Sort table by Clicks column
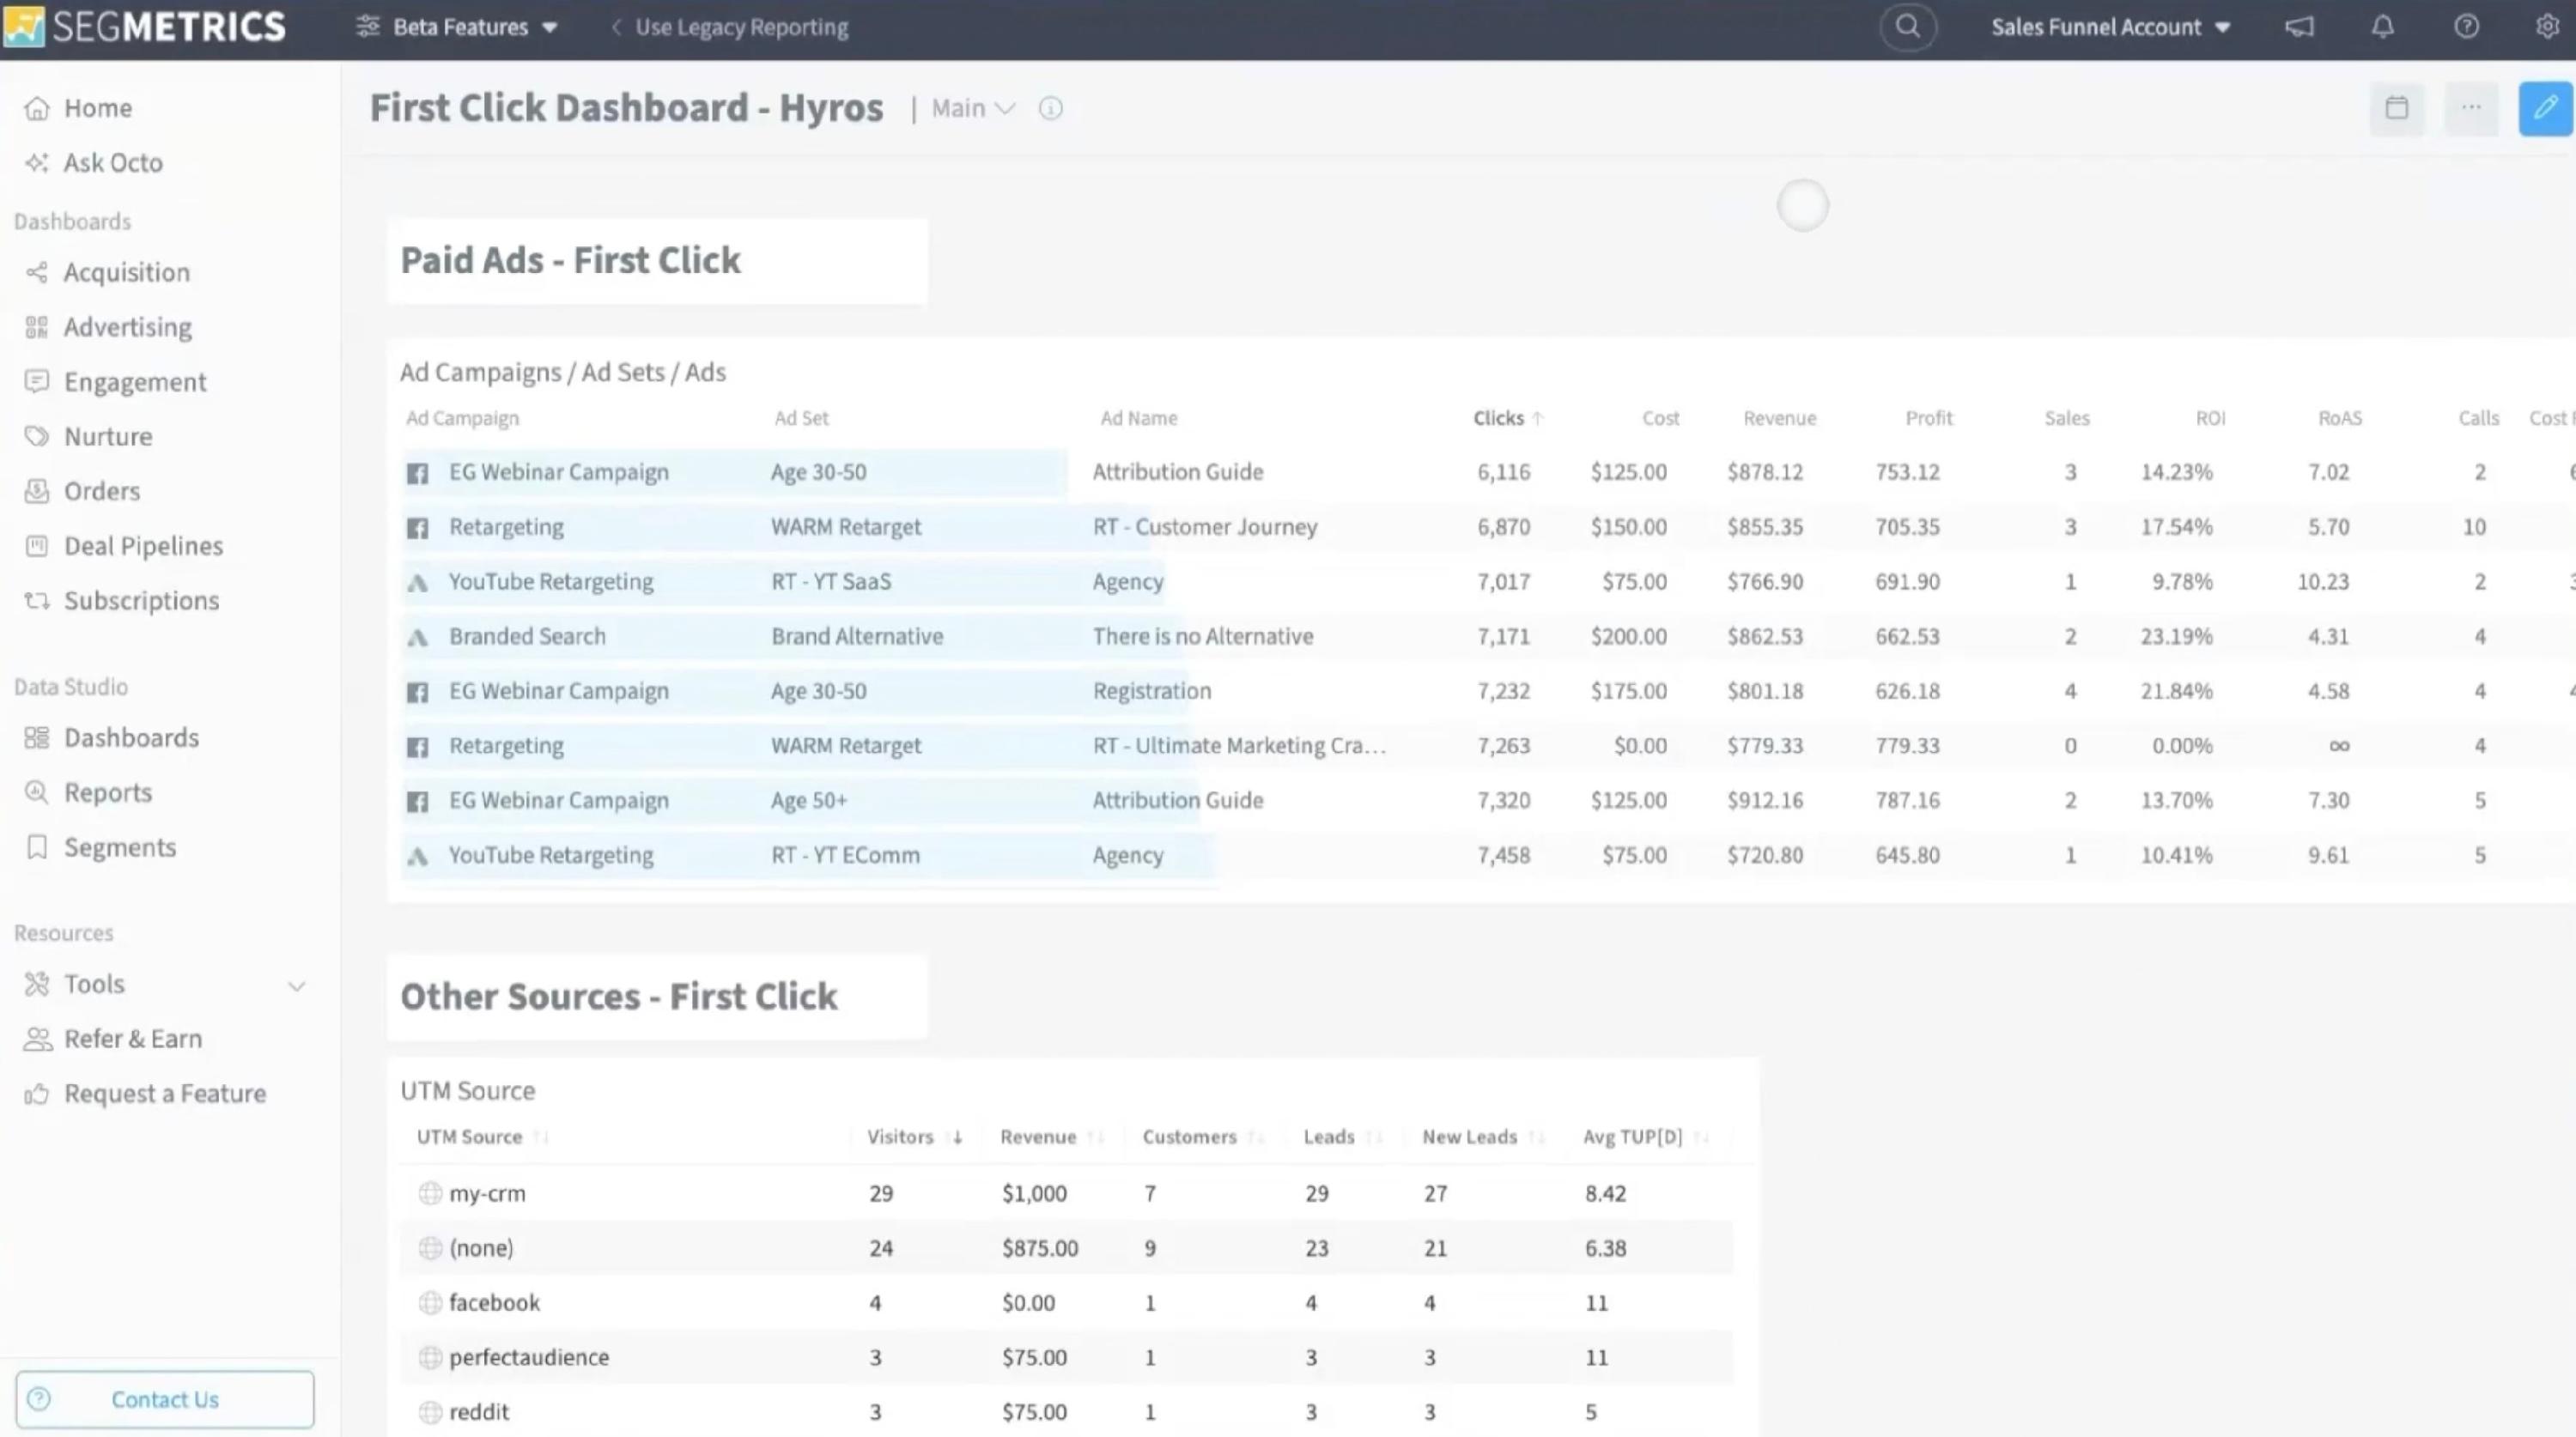 point(1508,418)
